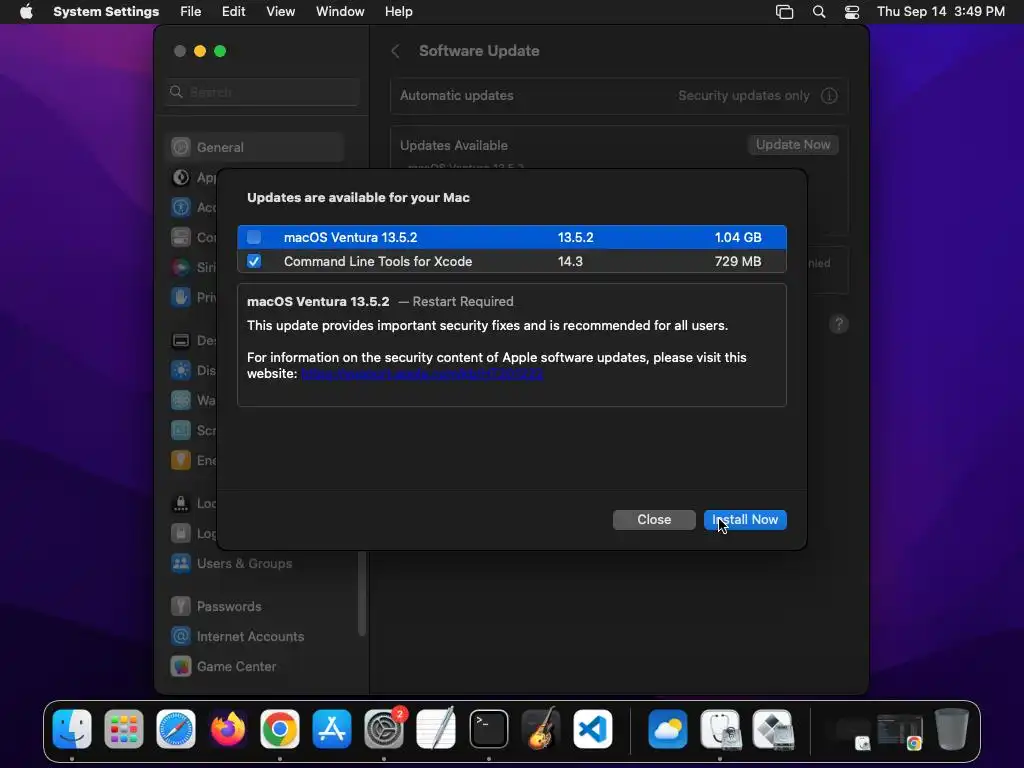Select the macOS Ventura 13.5.2 update row

(x=512, y=237)
